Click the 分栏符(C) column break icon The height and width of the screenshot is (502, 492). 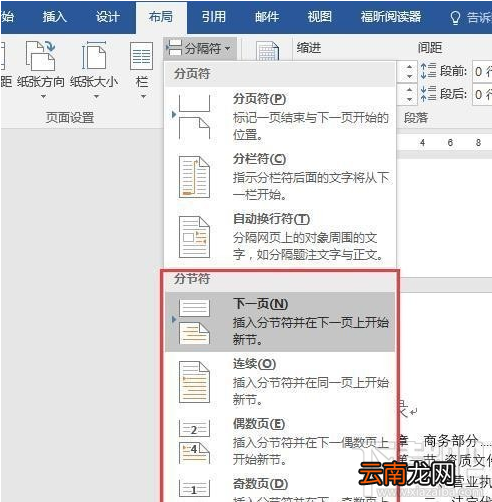tap(194, 177)
